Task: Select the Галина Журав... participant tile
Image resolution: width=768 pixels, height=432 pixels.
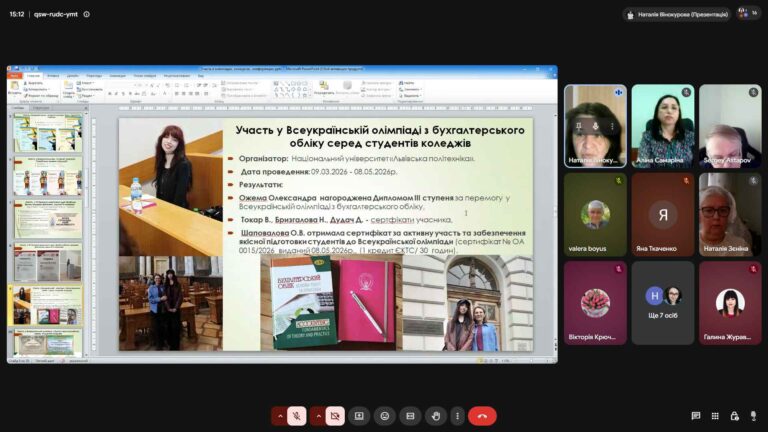Action: (x=730, y=303)
